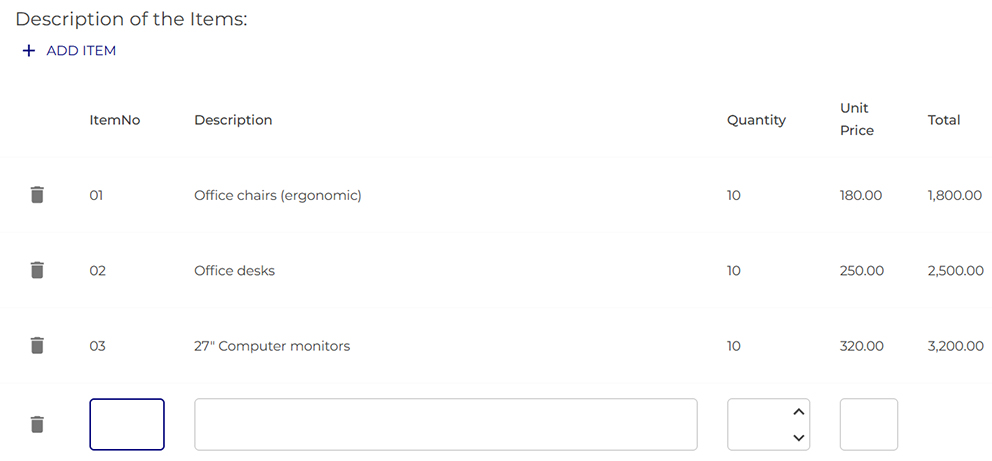Select the 180.00 unit price cell
The height and width of the screenshot is (461, 992).
pyautogui.click(x=861, y=196)
